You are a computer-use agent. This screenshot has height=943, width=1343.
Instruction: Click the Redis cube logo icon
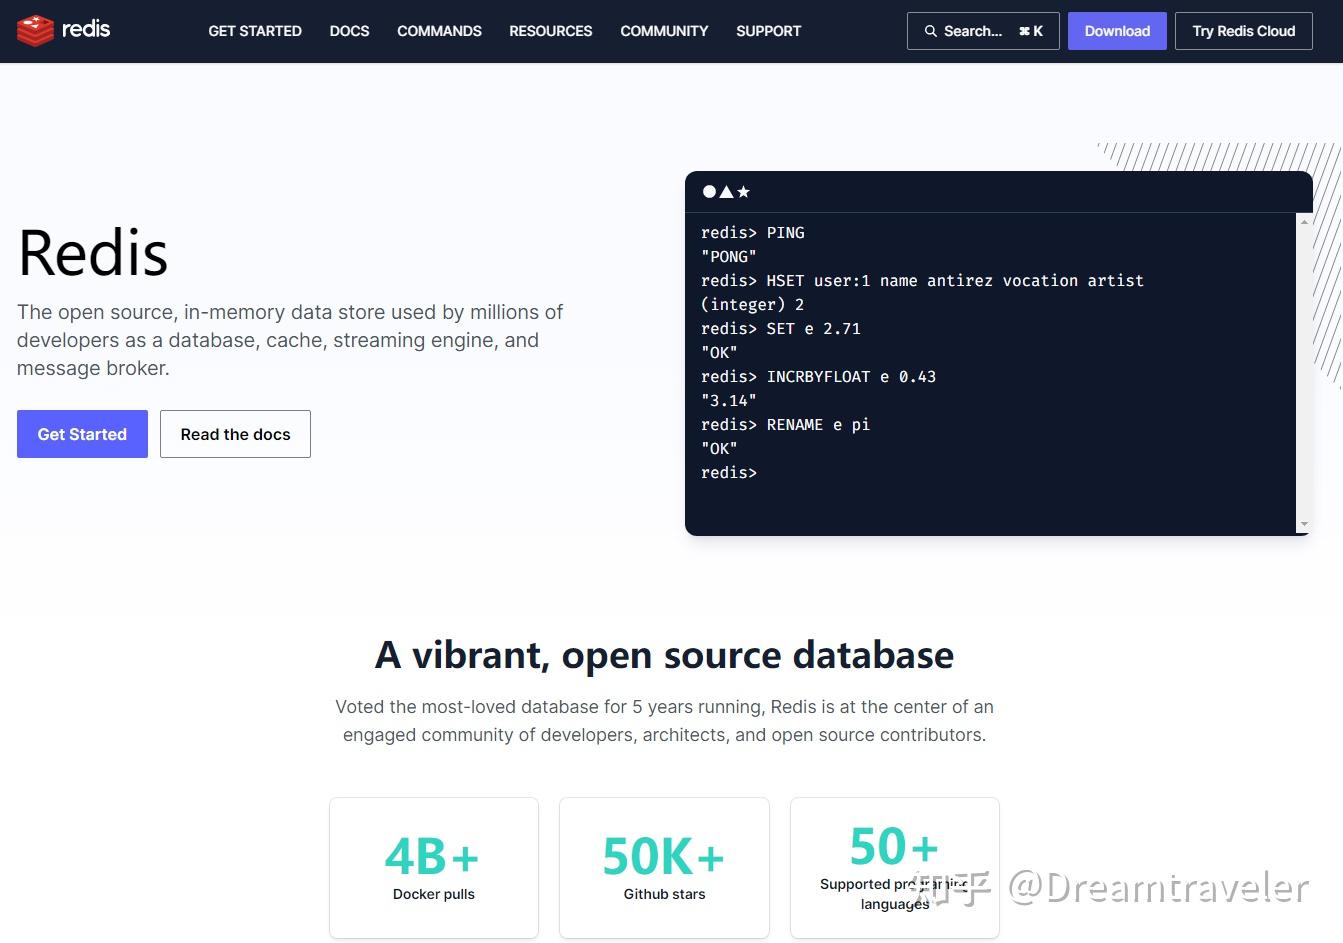[35, 31]
